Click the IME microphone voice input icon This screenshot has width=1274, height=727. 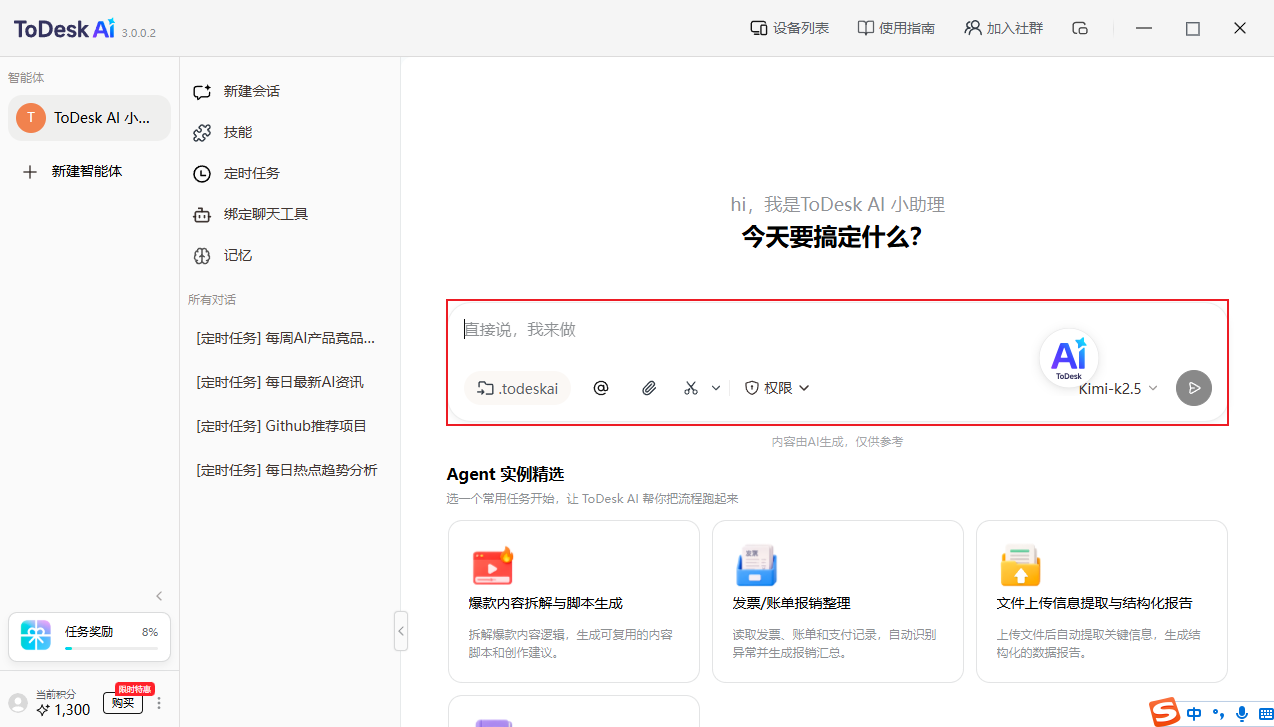coord(1242,714)
